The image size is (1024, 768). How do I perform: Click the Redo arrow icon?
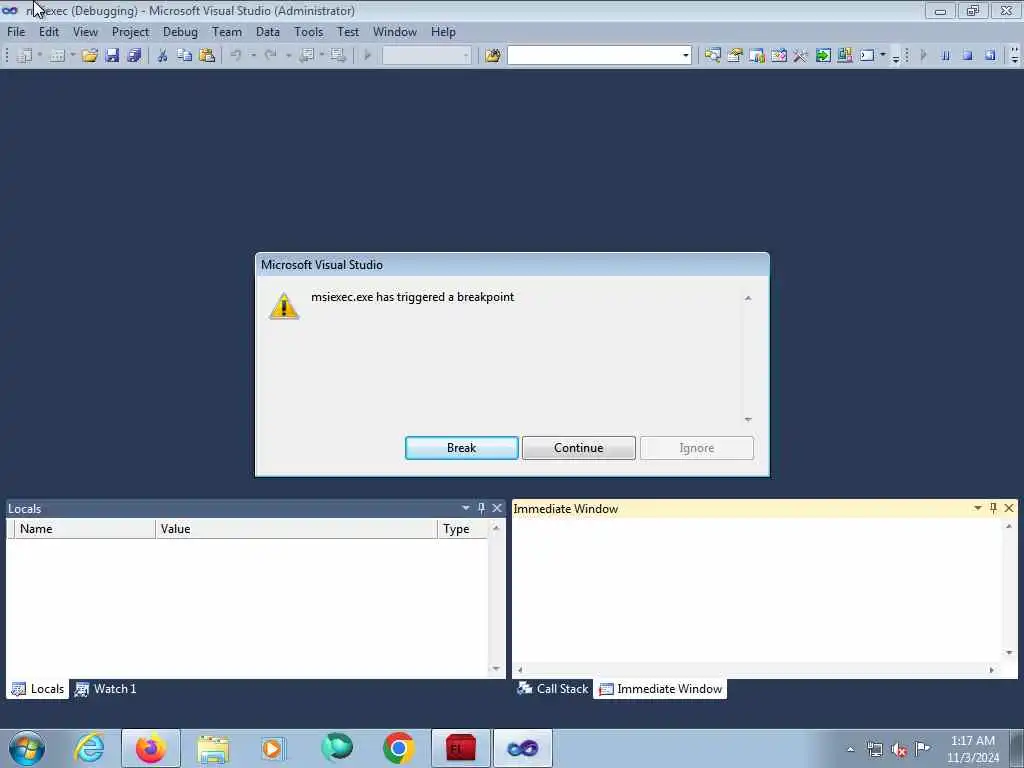[271, 56]
